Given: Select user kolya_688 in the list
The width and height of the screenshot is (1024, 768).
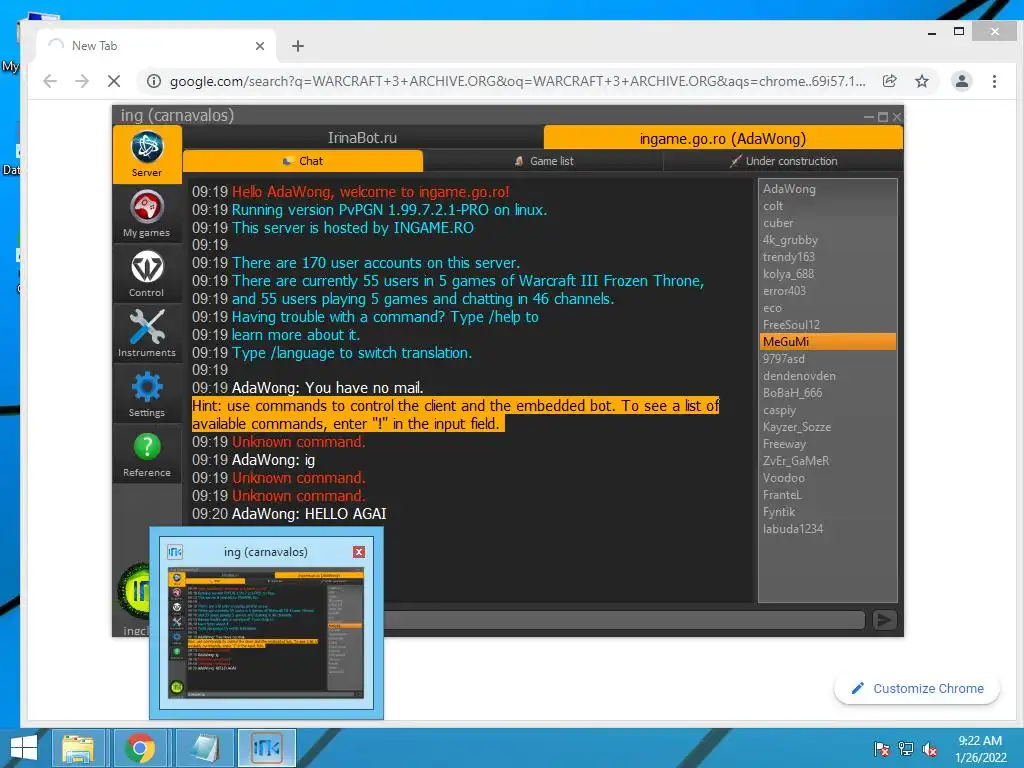Looking at the screenshot, I should point(828,274).
